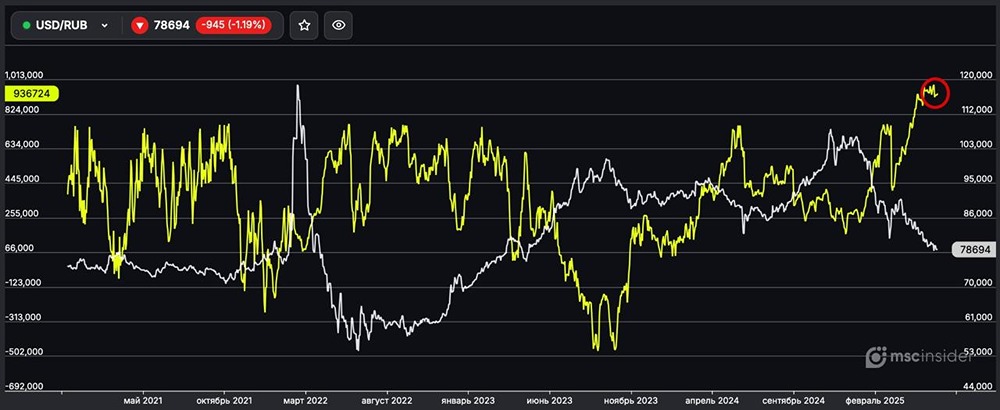The width and height of the screenshot is (1000, 410).
Task: Click the 255,000 left axis tick
Action: [22, 214]
